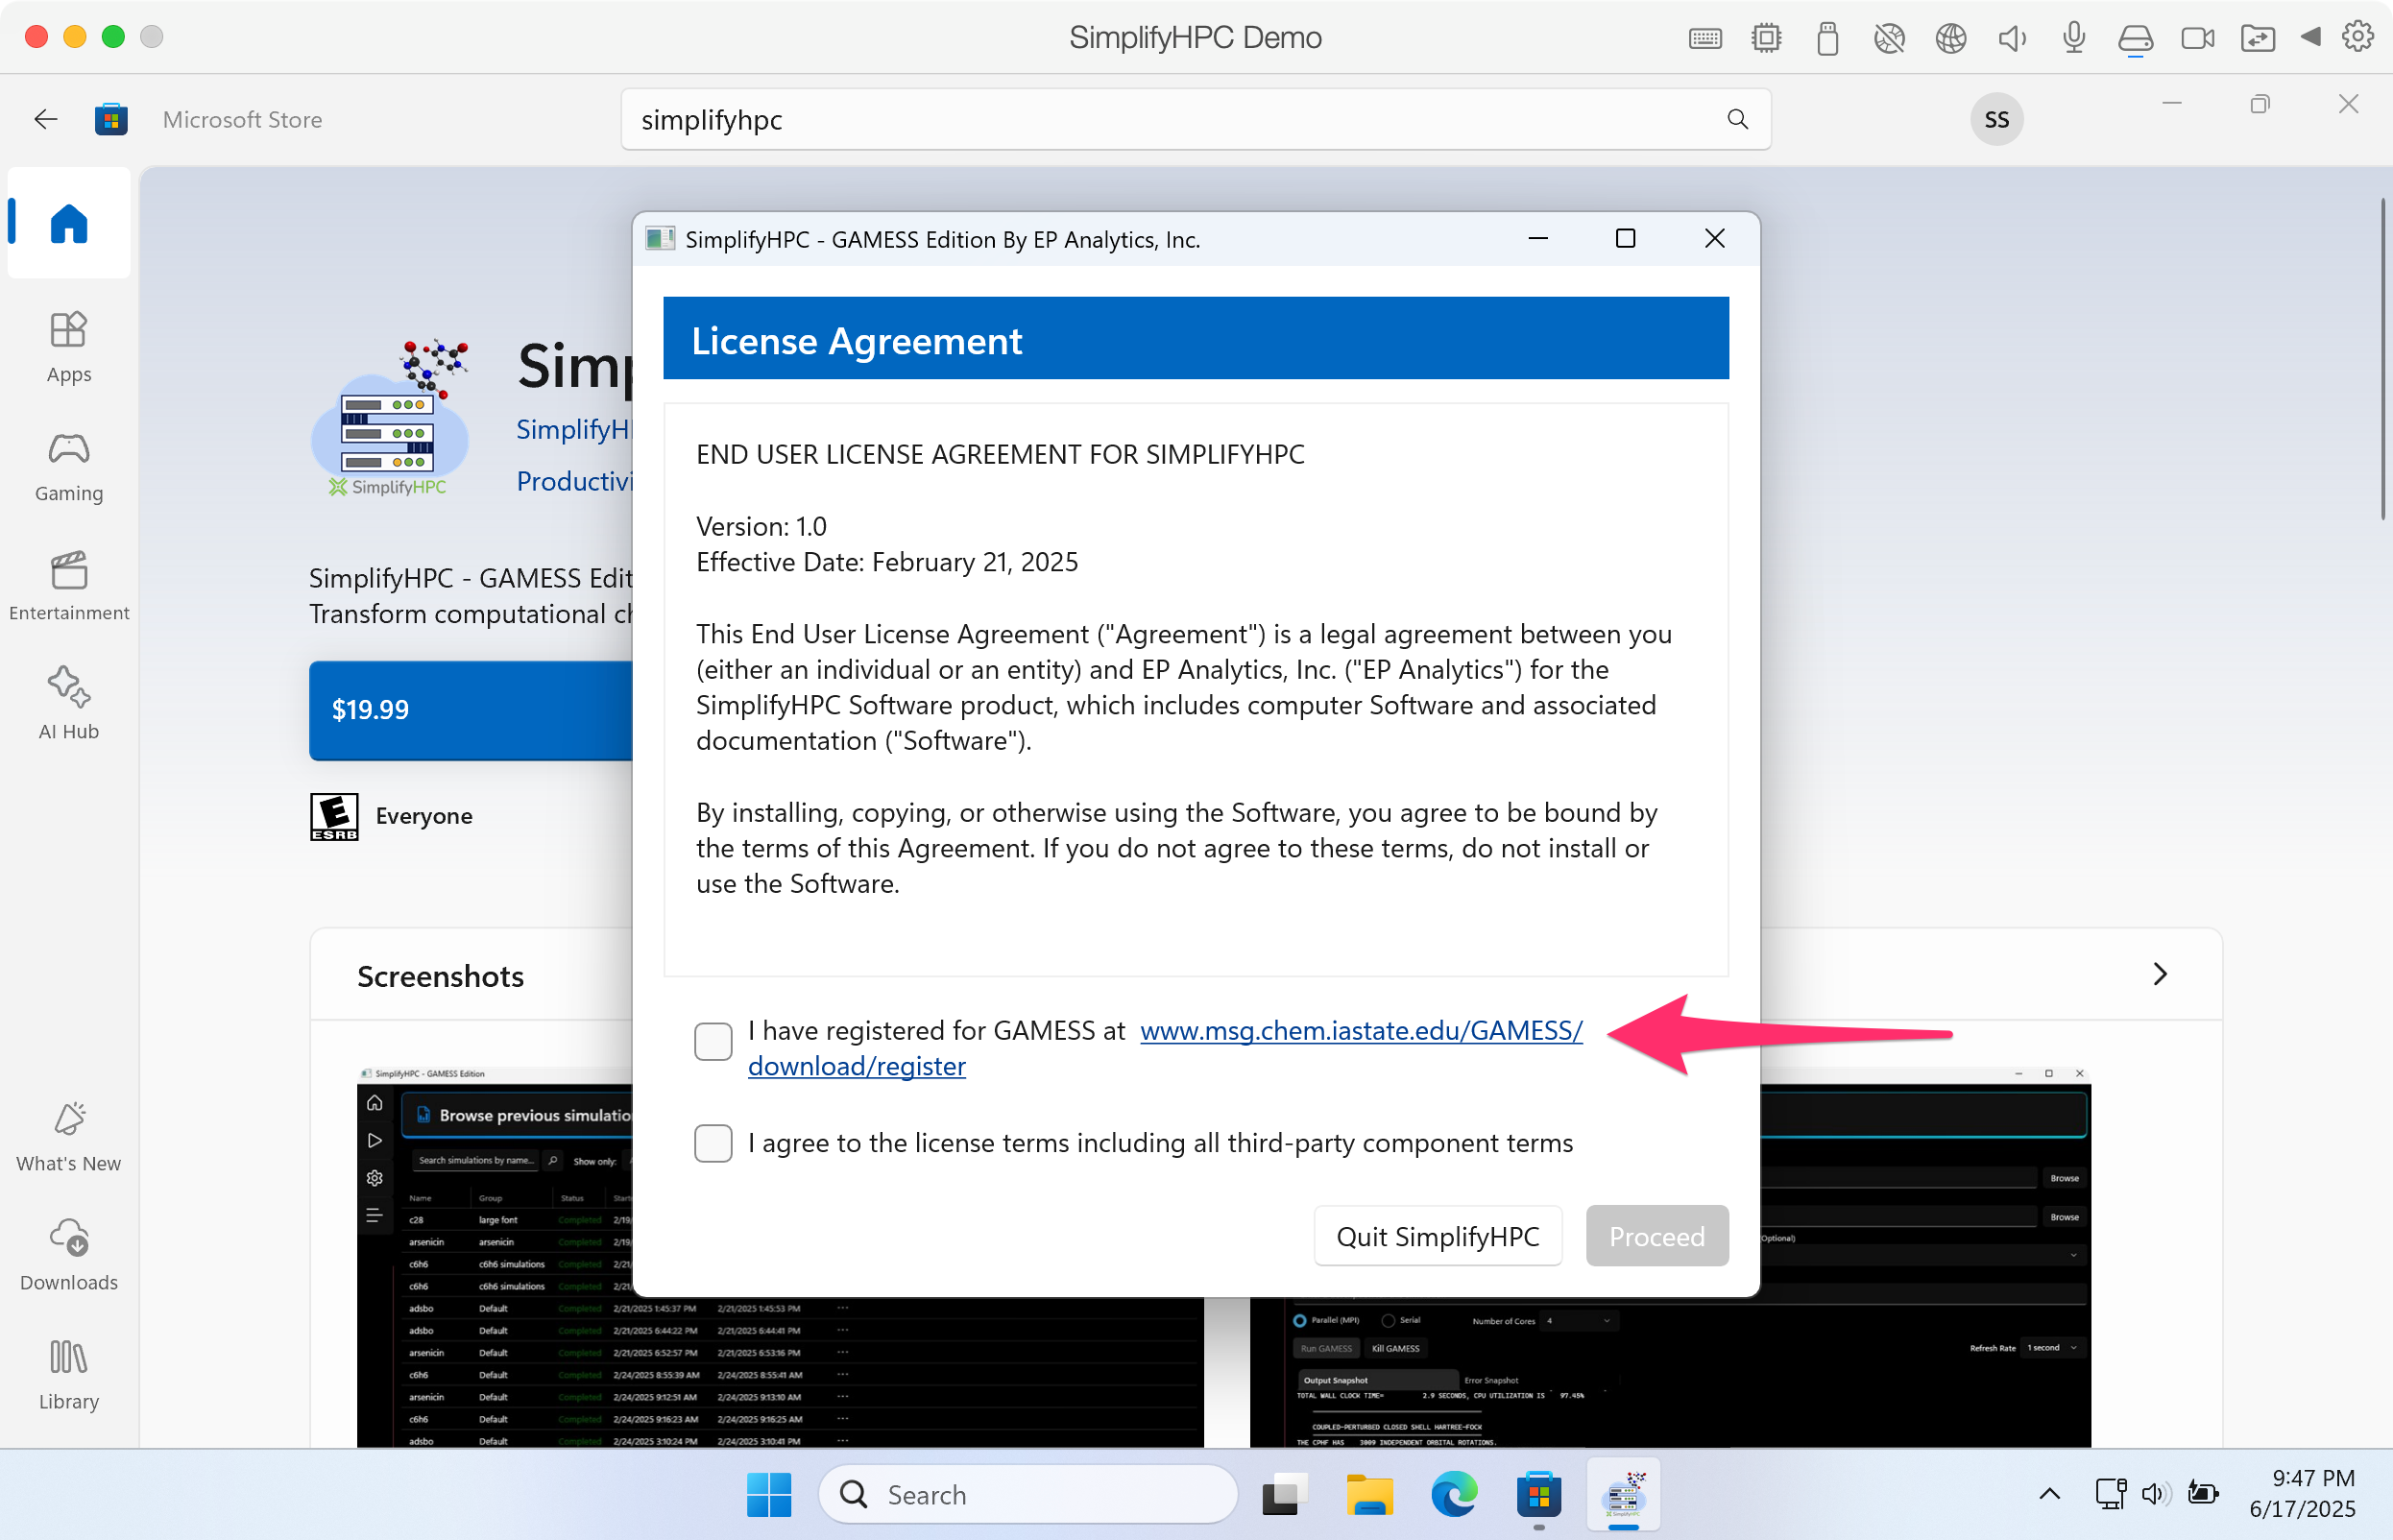Open the GAMESS download/register link
Viewport: 2393px width, 1540px height.
[1360, 1031]
